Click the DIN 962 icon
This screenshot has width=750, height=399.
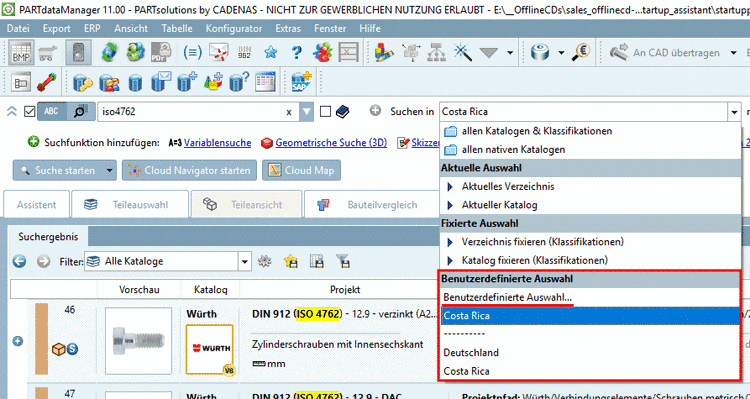pos(244,53)
